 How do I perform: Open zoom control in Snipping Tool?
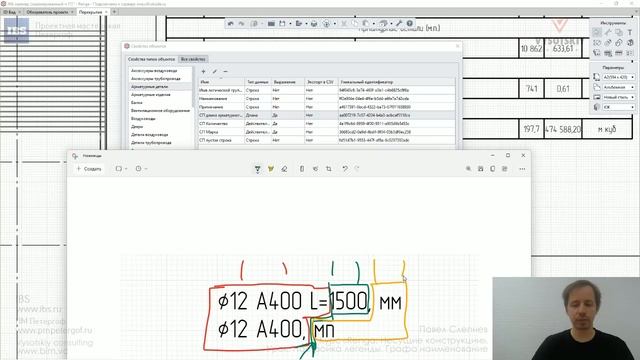(x=469, y=169)
